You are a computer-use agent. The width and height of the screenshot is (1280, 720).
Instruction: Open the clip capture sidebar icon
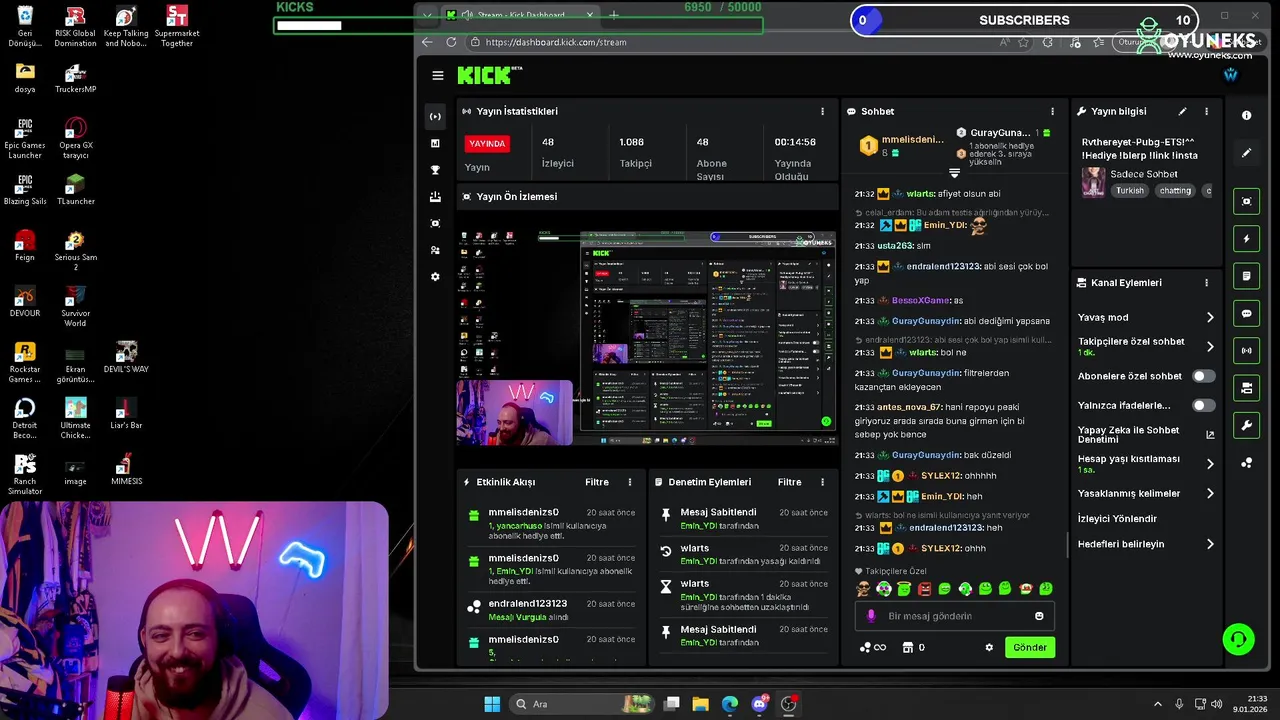435,223
